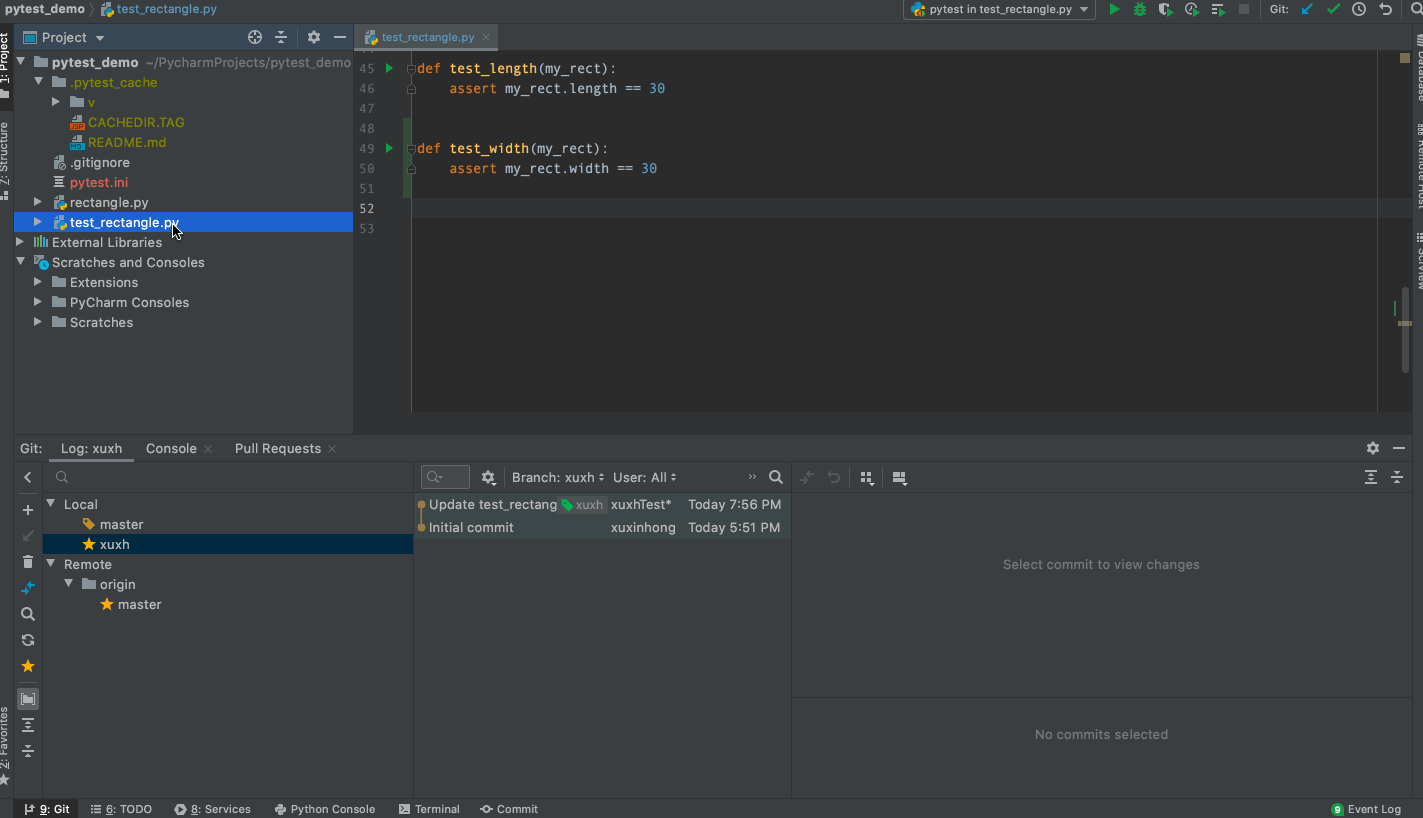Compare with current branch blue arrows

[x=28, y=588]
